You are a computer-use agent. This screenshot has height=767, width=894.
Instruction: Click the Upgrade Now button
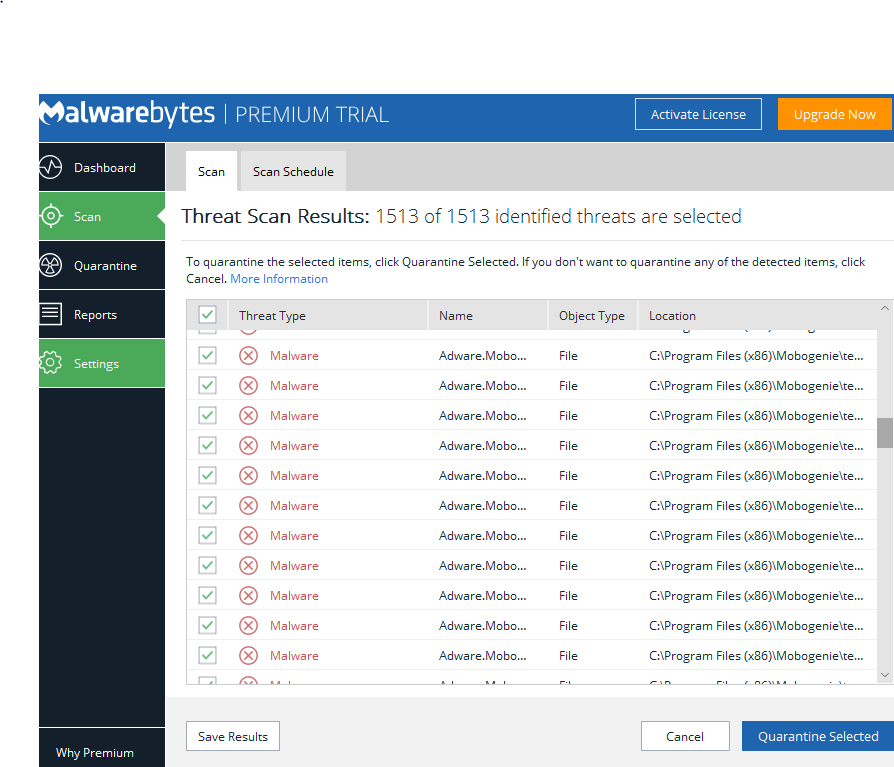click(x=834, y=114)
